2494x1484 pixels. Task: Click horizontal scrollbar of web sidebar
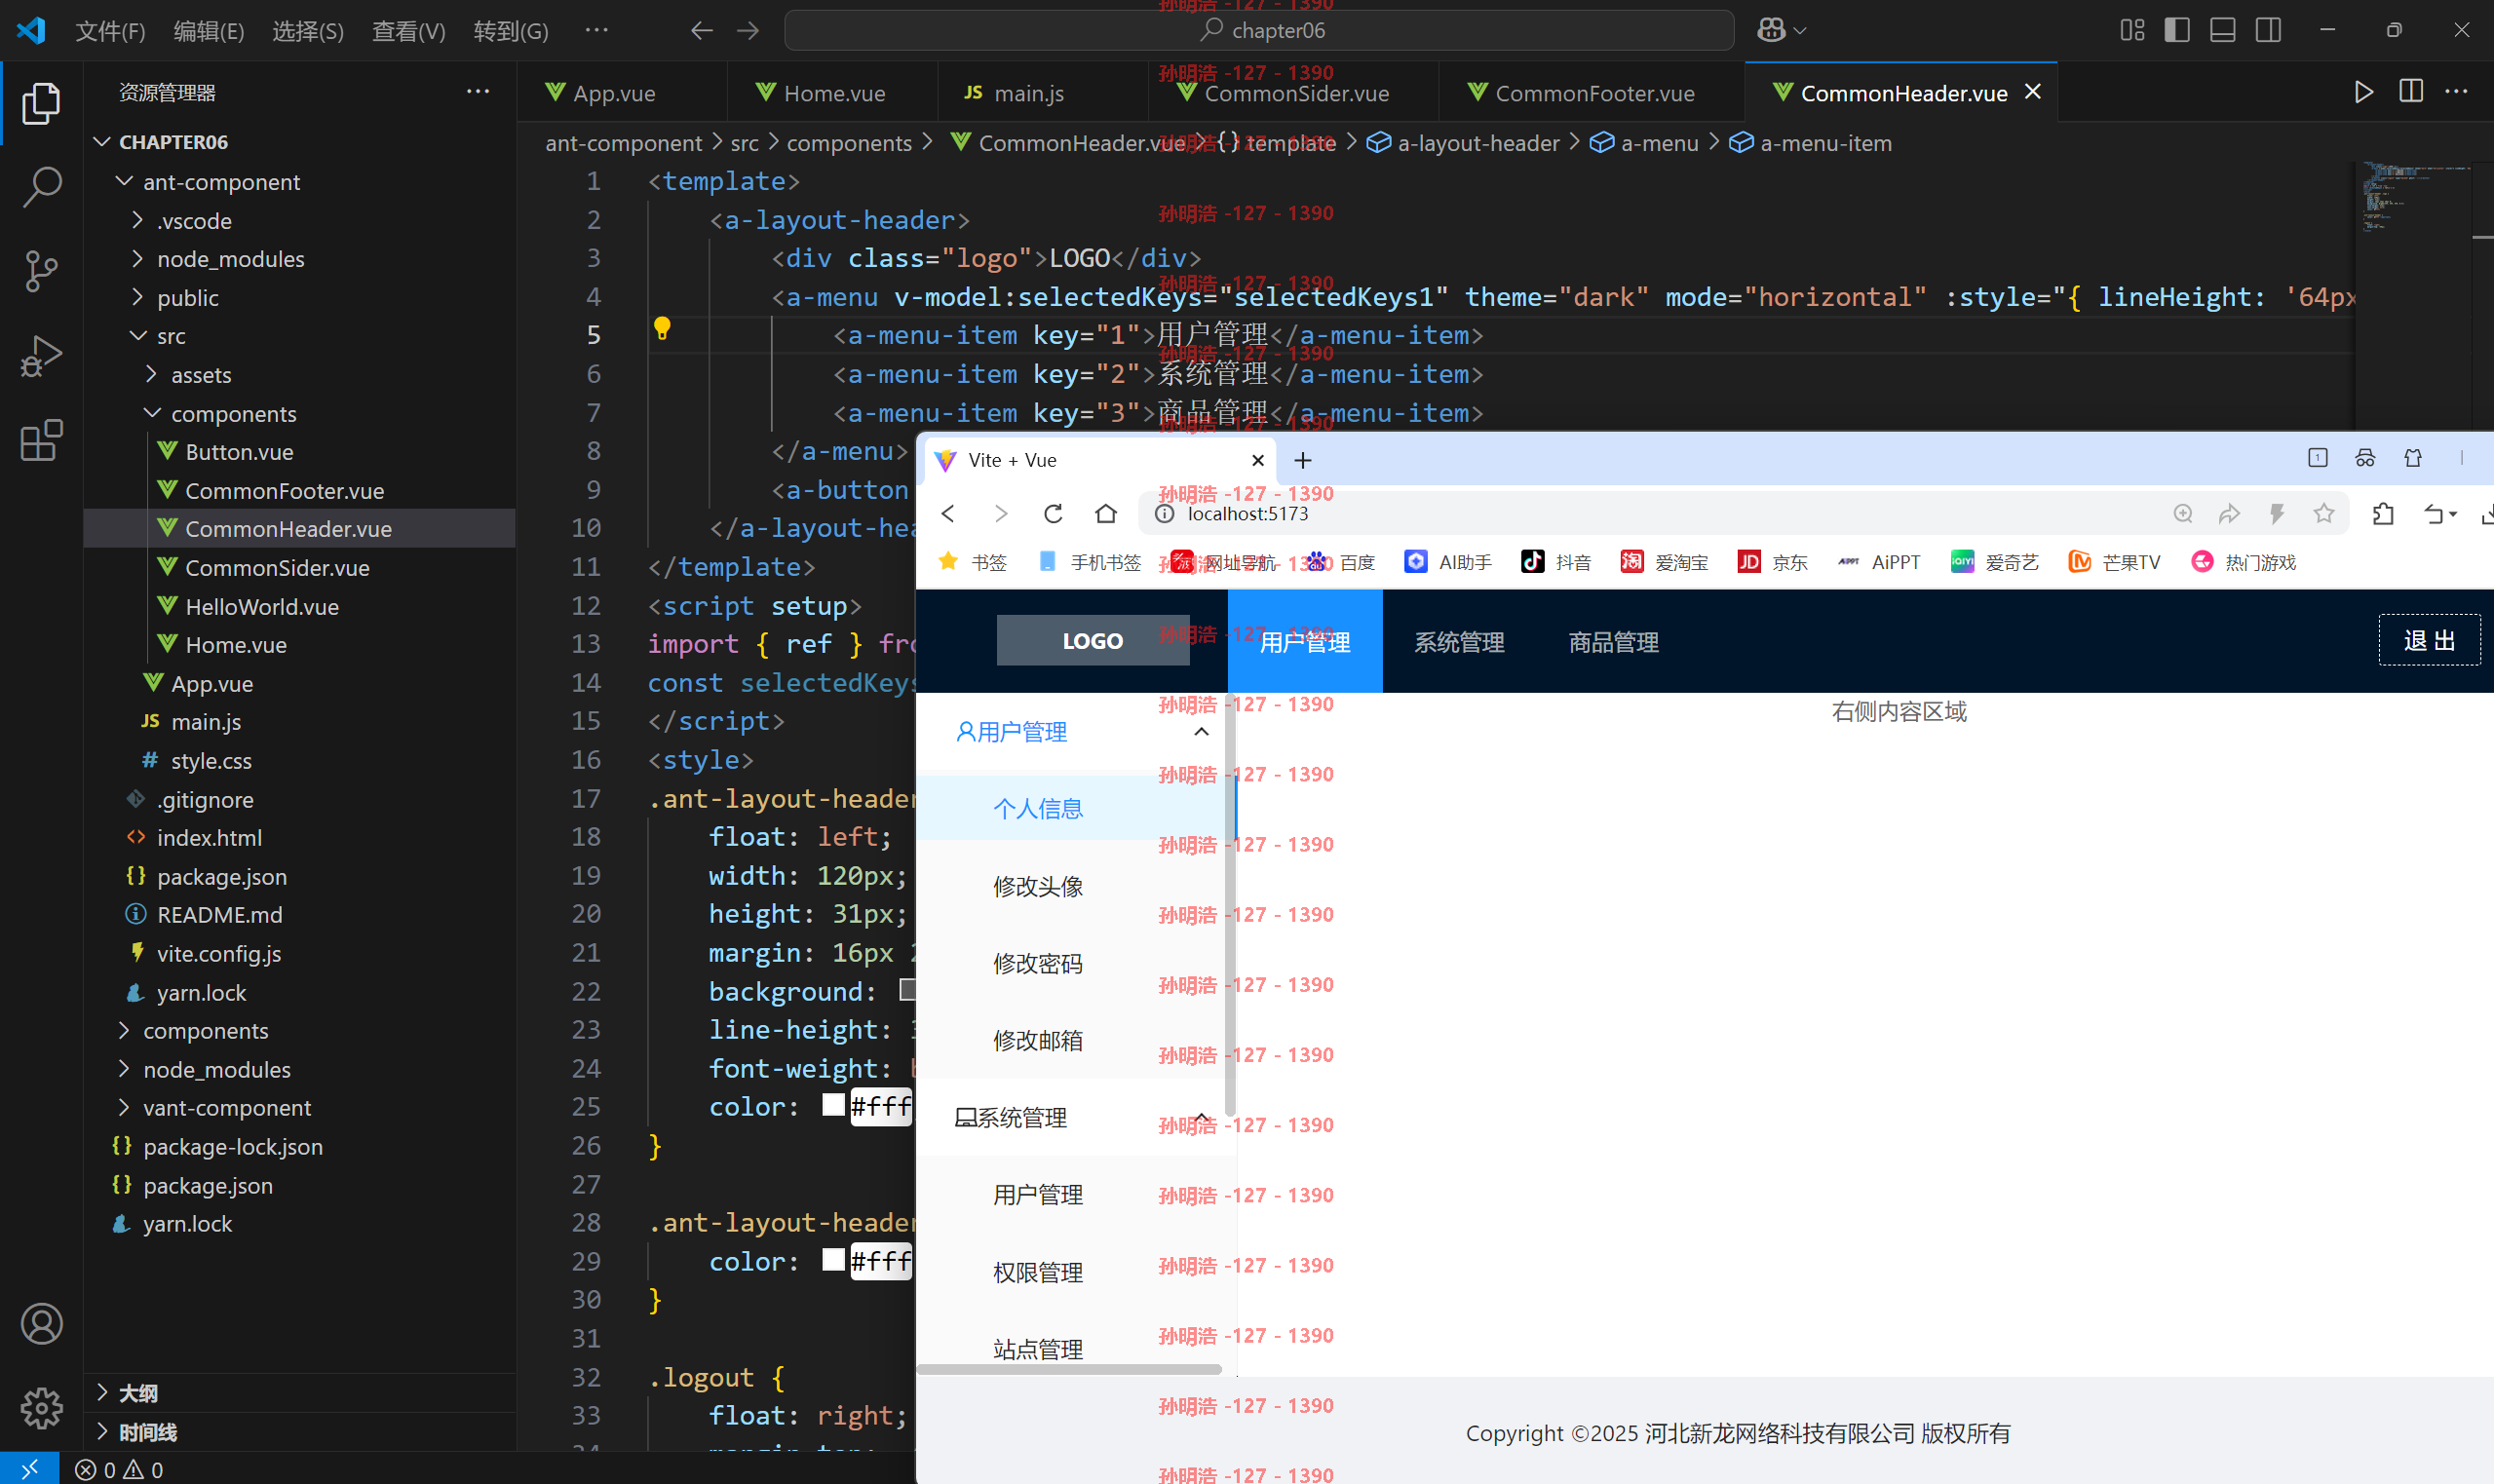1069,1369
